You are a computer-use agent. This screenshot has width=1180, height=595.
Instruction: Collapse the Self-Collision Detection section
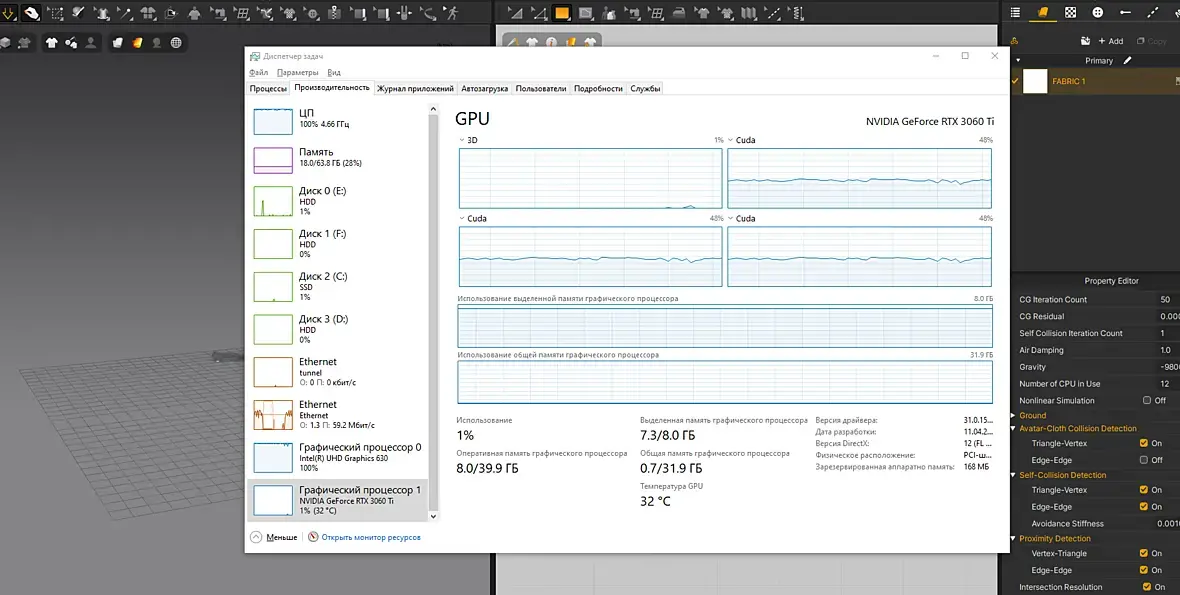(1014, 475)
